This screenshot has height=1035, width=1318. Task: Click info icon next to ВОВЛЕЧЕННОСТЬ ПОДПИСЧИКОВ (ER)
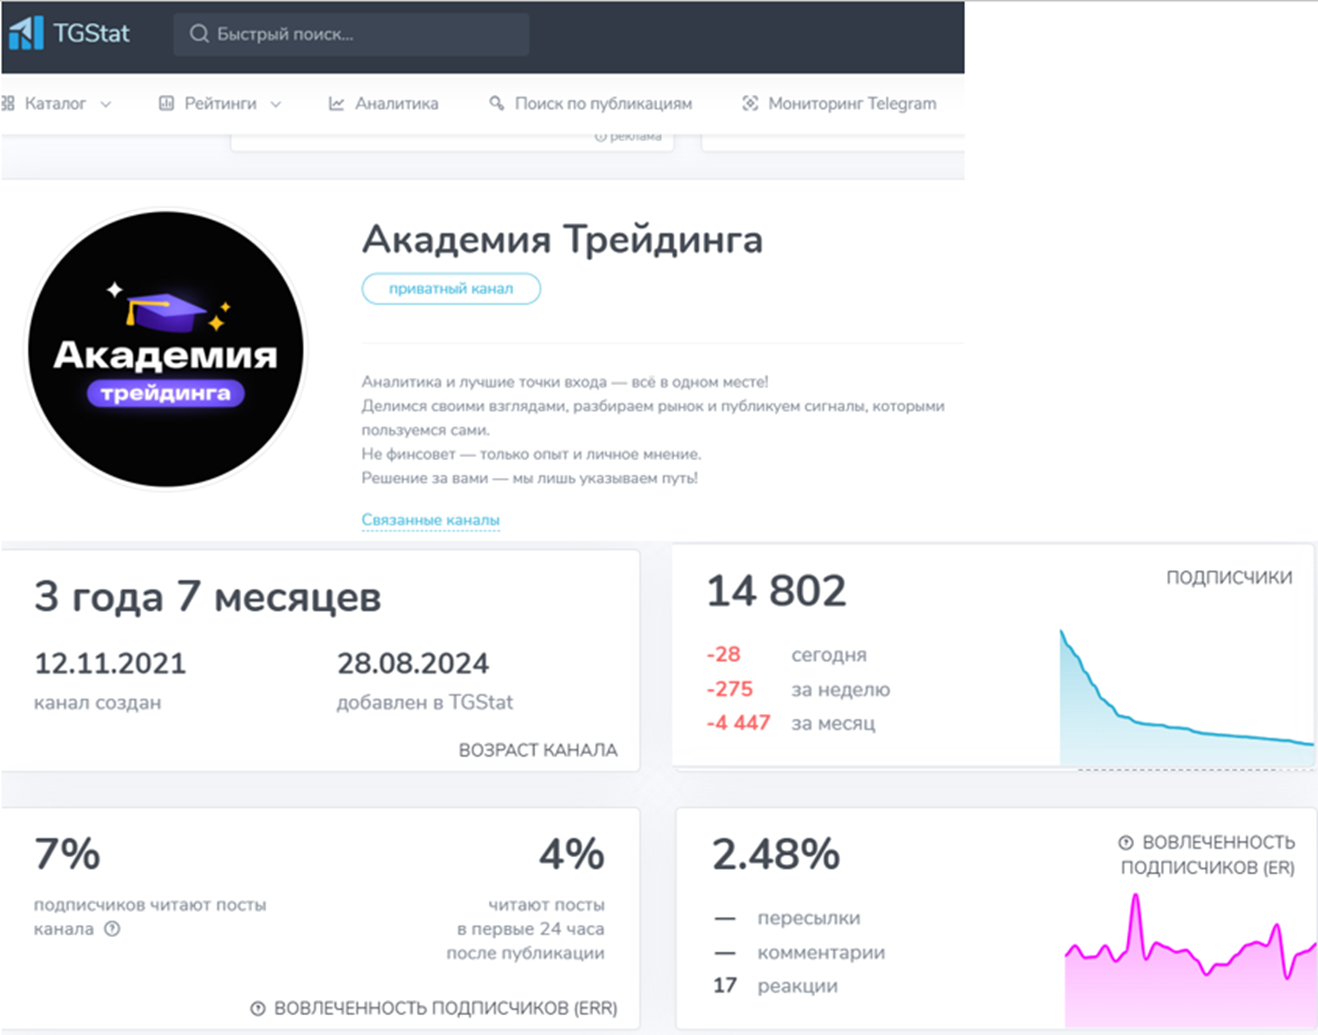[1126, 842]
